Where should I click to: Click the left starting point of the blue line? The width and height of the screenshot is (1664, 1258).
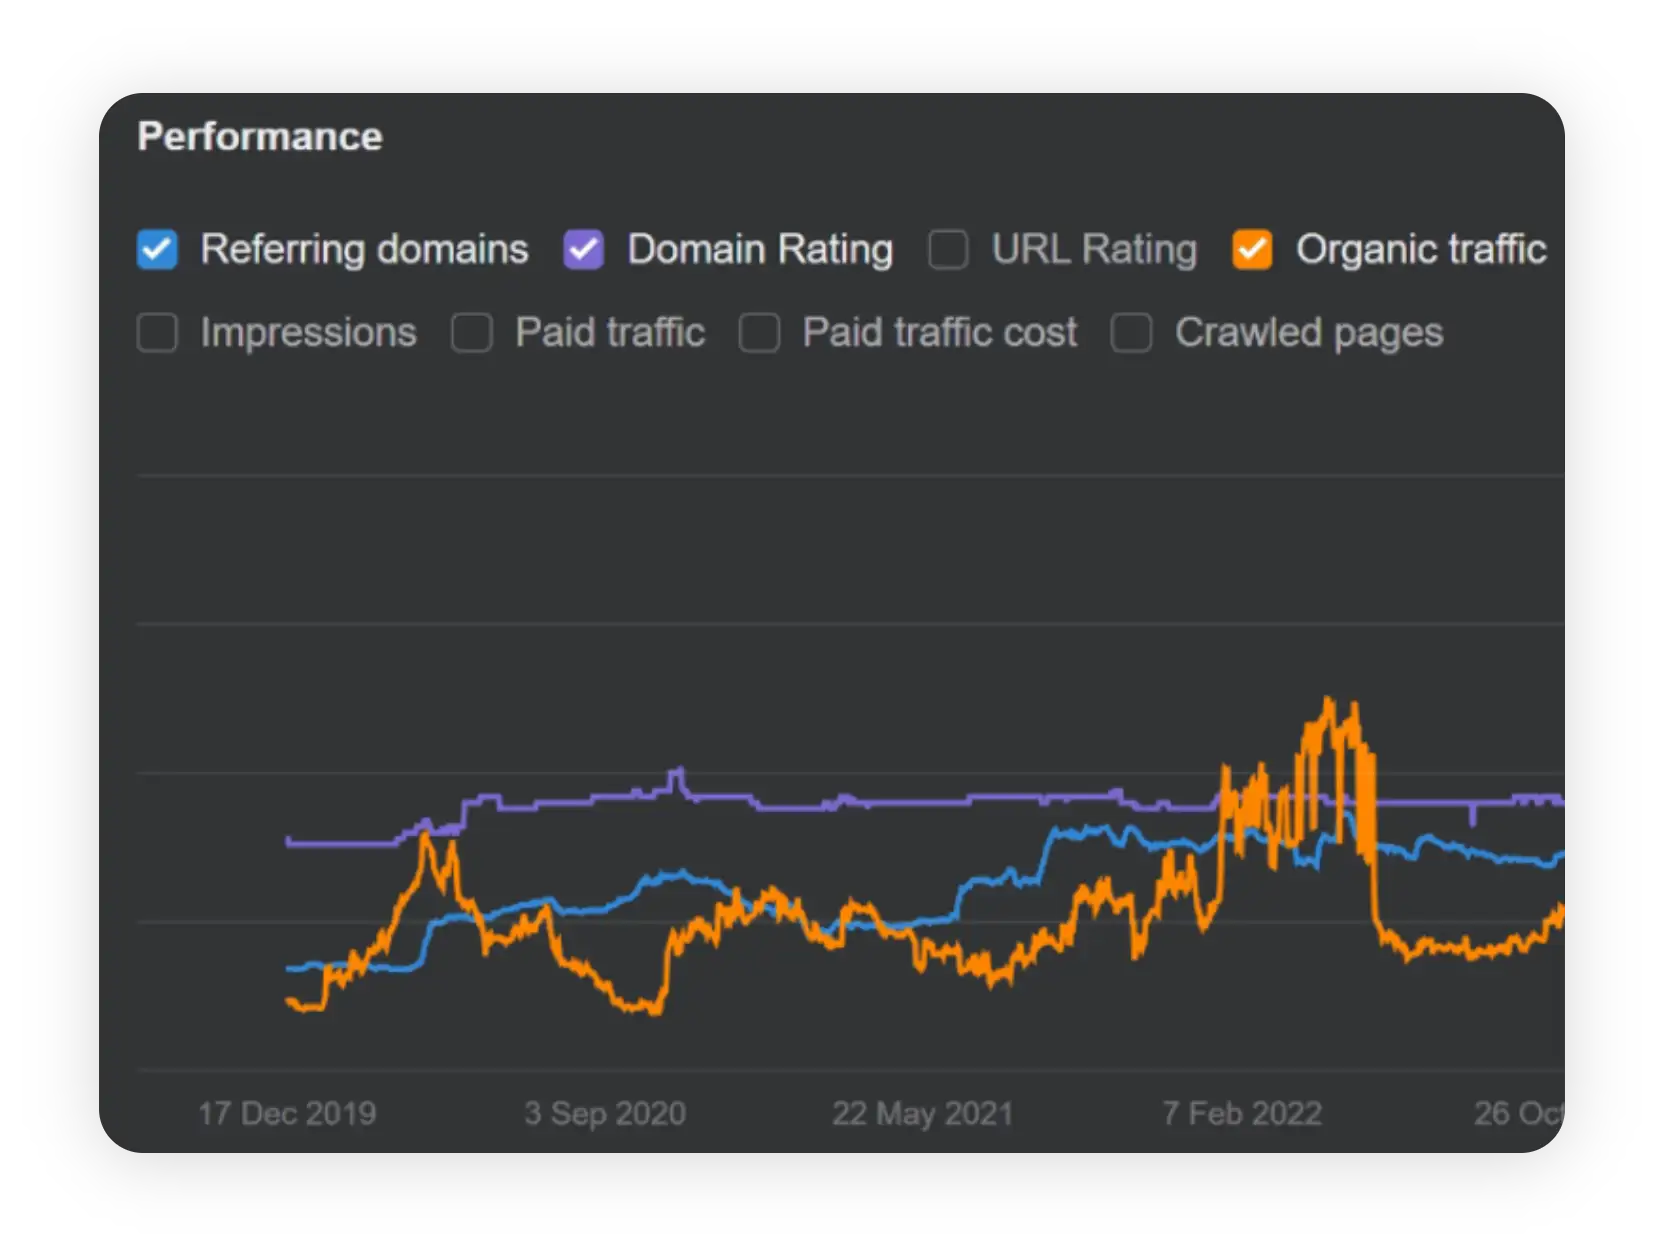pos(290,968)
